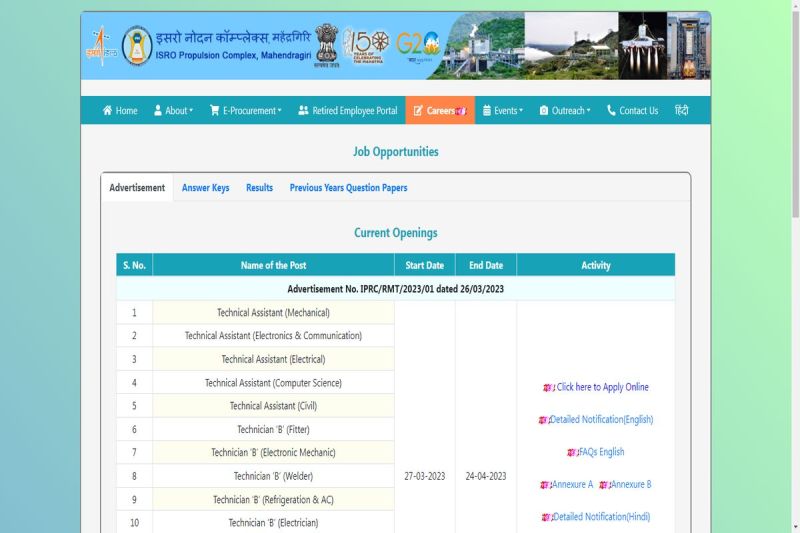Switch site language to Hindi
Screen dimensions: 800x533
point(681,111)
